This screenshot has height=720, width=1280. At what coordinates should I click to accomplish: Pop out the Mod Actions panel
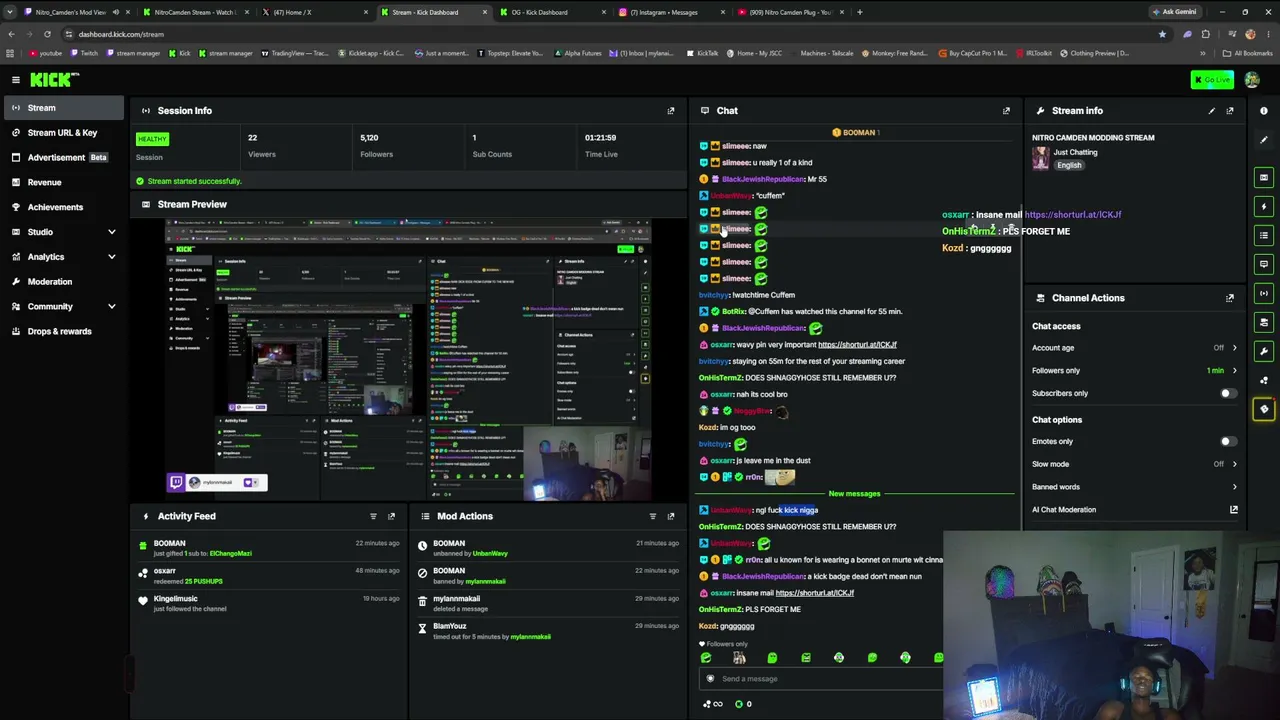[671, 516]
